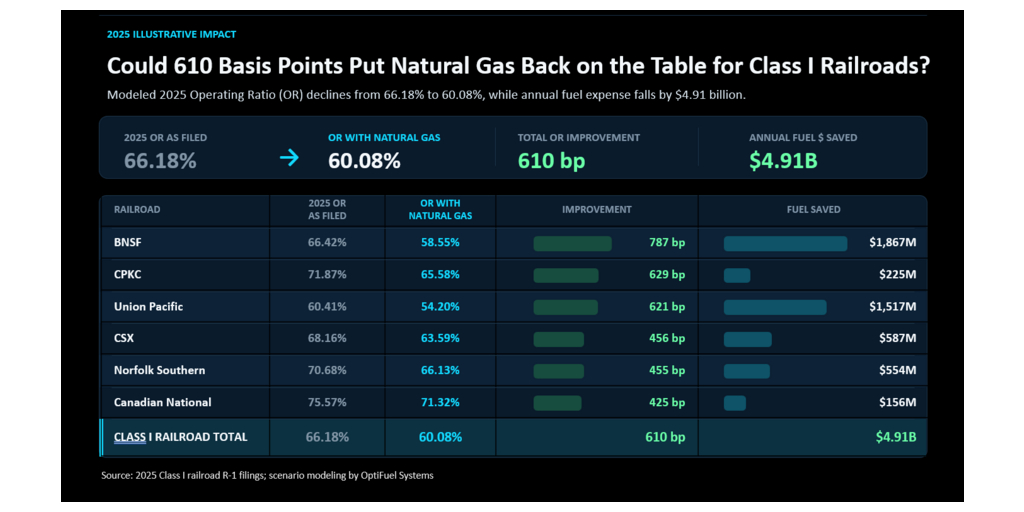Click the OR WITH NATURAL GAS column header
Screen dimensions: 1024x512
click(441, 210)
